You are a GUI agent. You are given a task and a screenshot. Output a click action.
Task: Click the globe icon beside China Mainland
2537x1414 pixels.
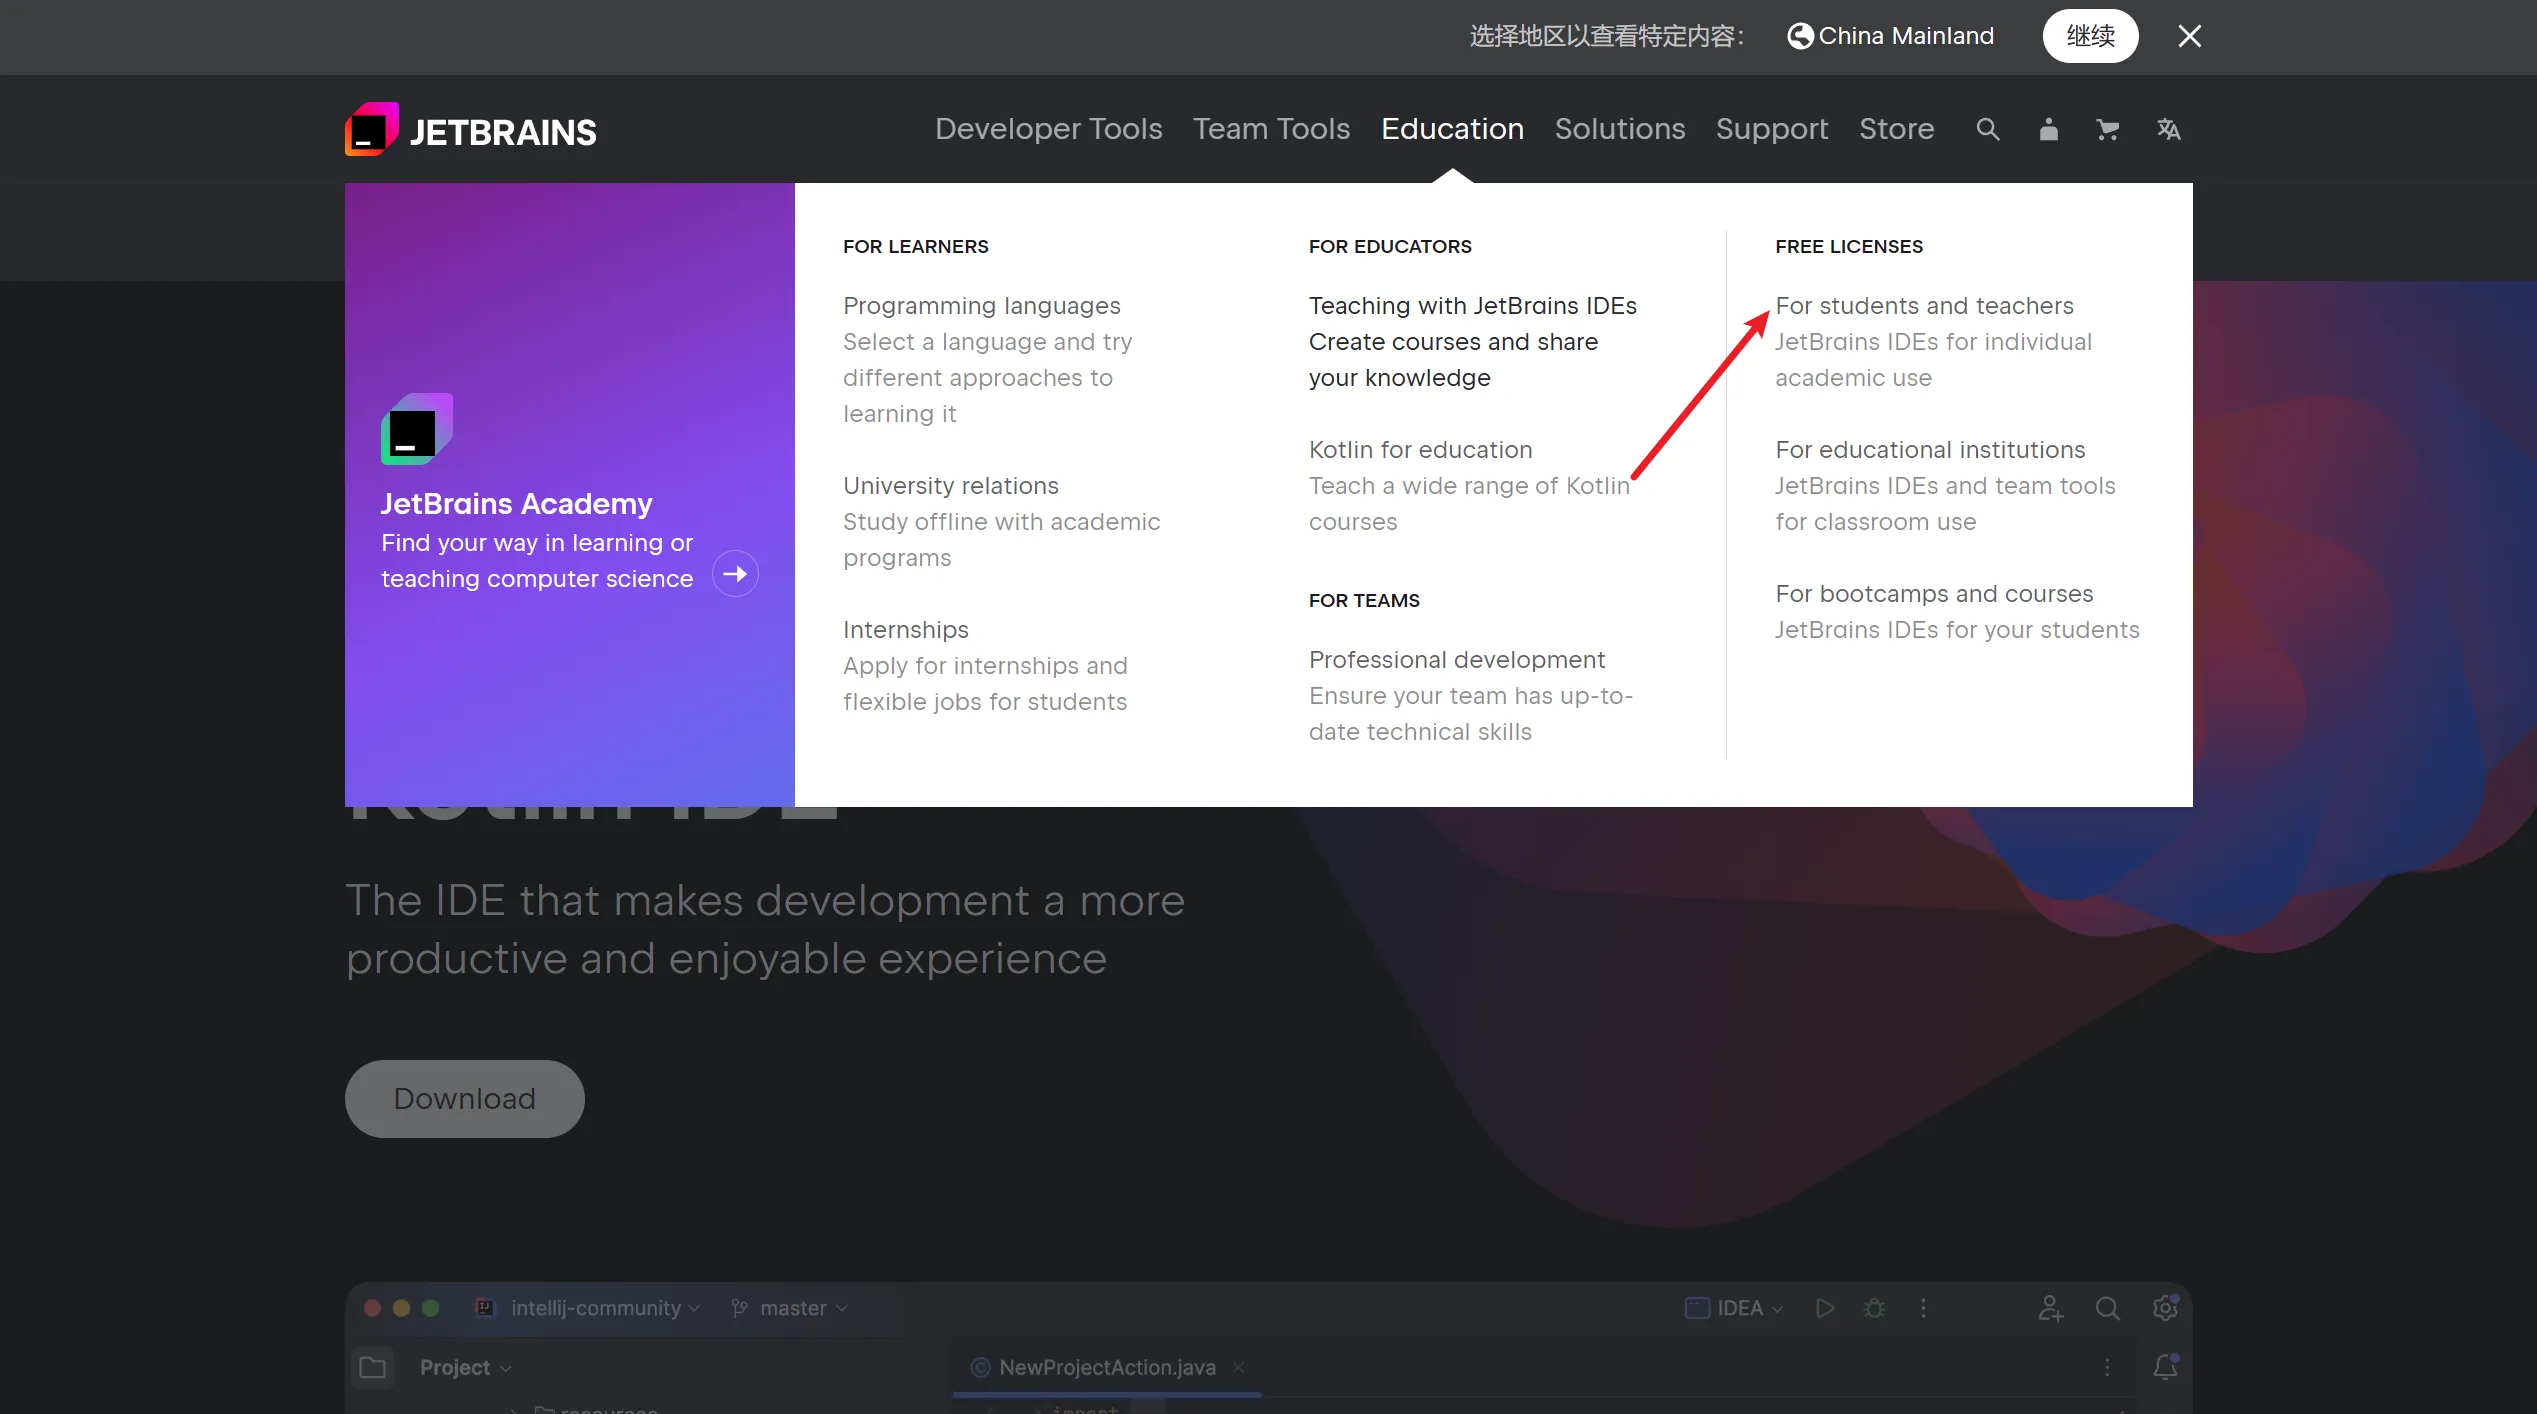(x=1799, y=36)
